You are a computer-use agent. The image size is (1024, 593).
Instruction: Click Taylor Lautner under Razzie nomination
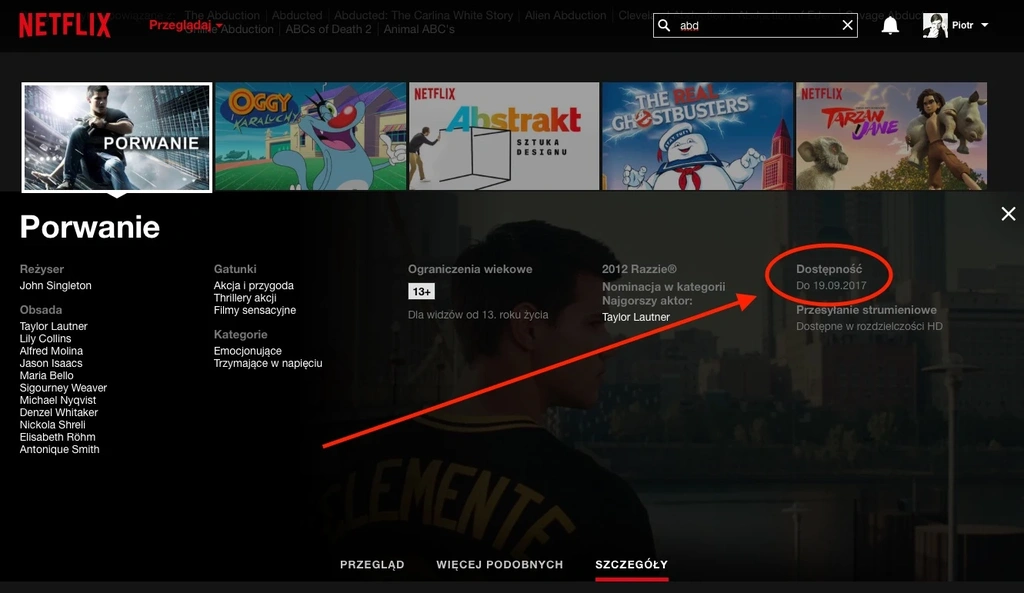(636, 317)
